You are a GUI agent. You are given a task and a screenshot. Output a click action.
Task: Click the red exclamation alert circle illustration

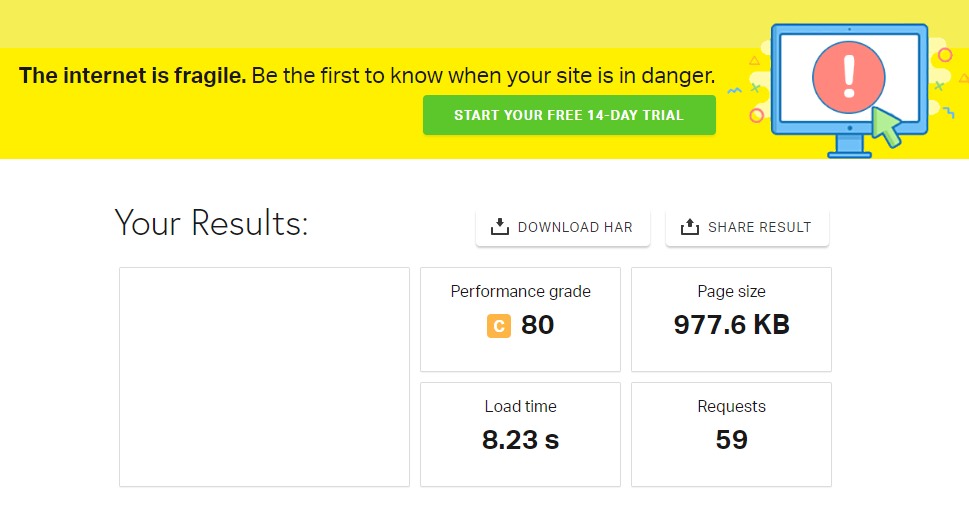848,77
